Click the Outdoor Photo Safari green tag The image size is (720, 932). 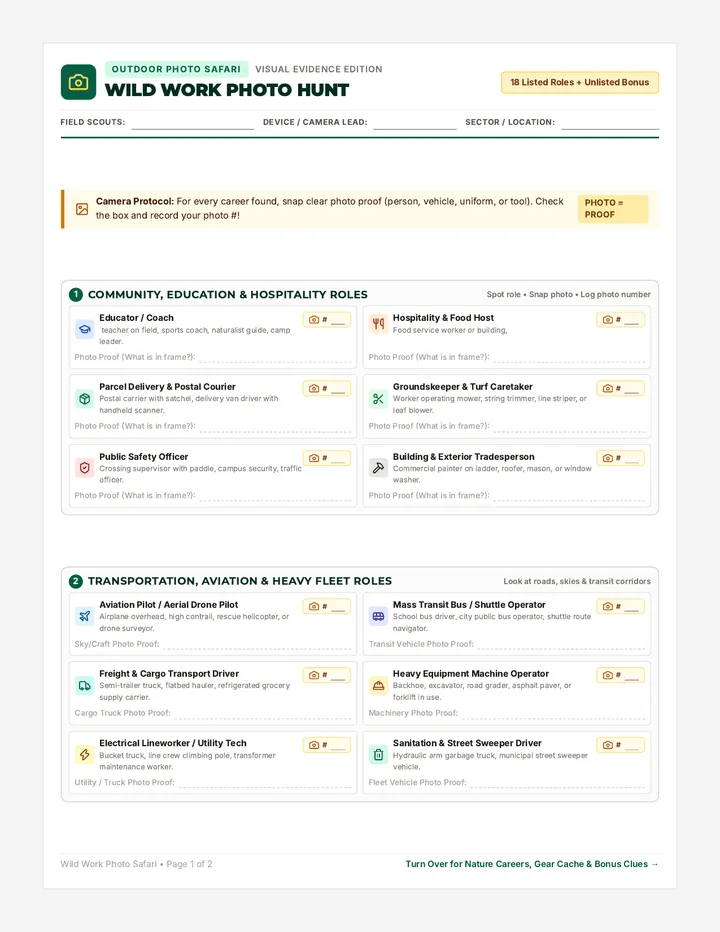point(177,69)
